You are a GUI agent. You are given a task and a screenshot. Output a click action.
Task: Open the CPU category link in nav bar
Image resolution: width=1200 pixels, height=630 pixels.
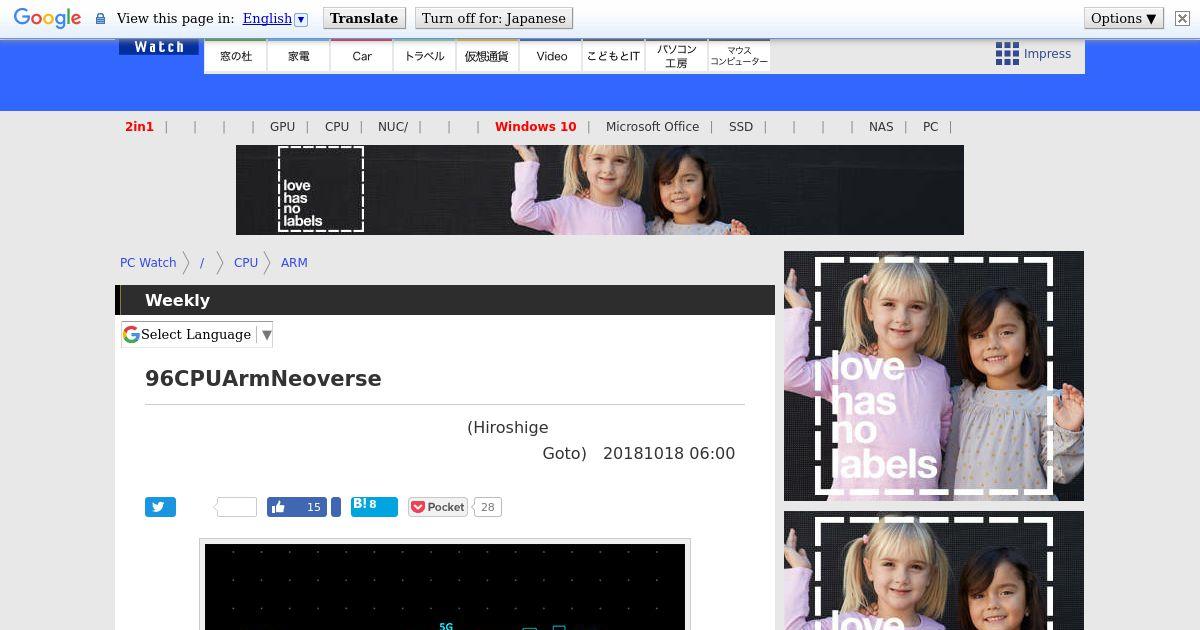(337, 127)
